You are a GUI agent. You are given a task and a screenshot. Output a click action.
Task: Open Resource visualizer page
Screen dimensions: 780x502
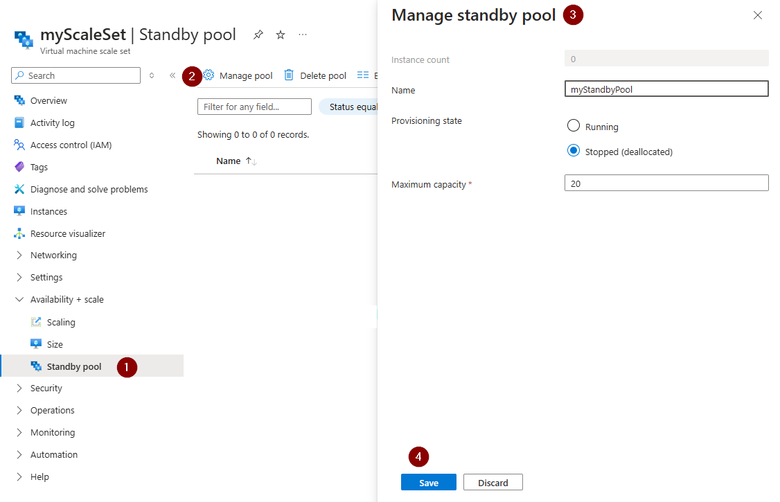pos(68,233)
